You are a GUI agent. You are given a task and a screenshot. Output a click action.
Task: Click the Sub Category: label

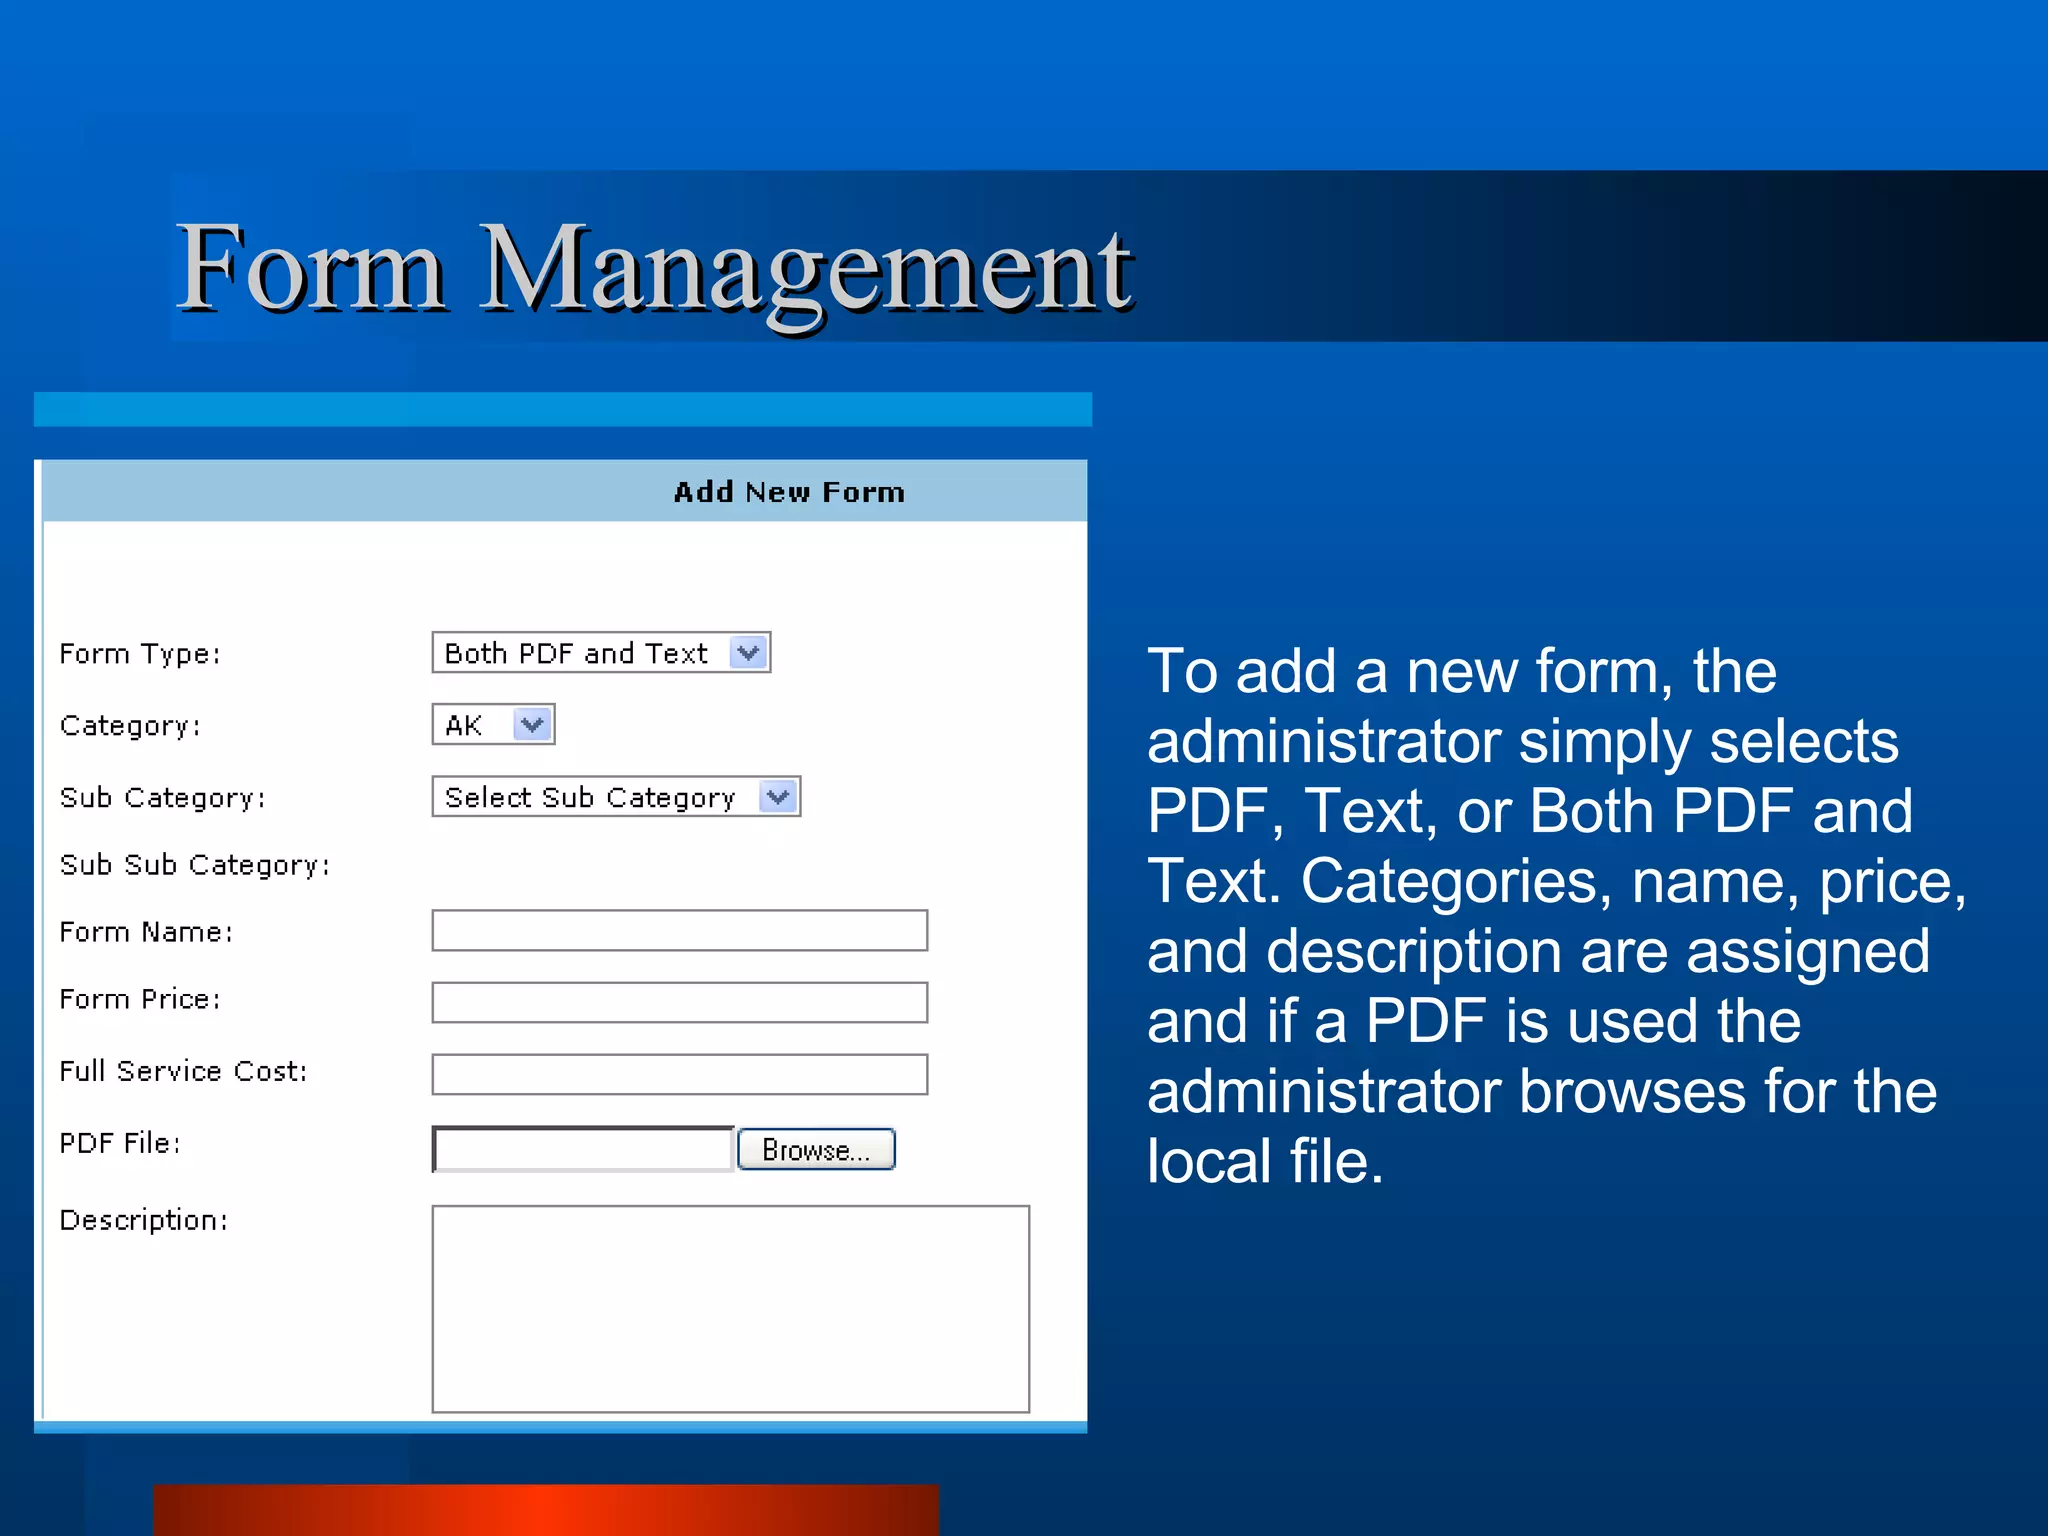click(x=163, y=798)
